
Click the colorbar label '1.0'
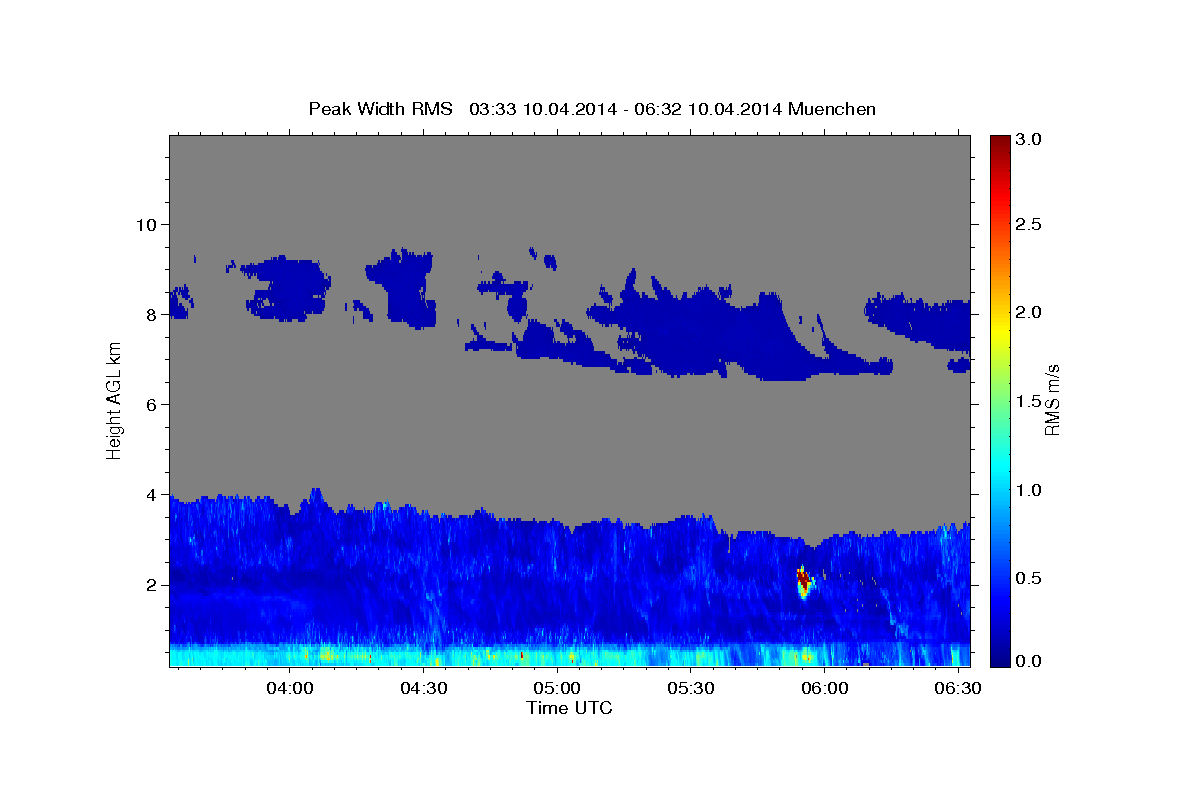[x=1029, y=490]
